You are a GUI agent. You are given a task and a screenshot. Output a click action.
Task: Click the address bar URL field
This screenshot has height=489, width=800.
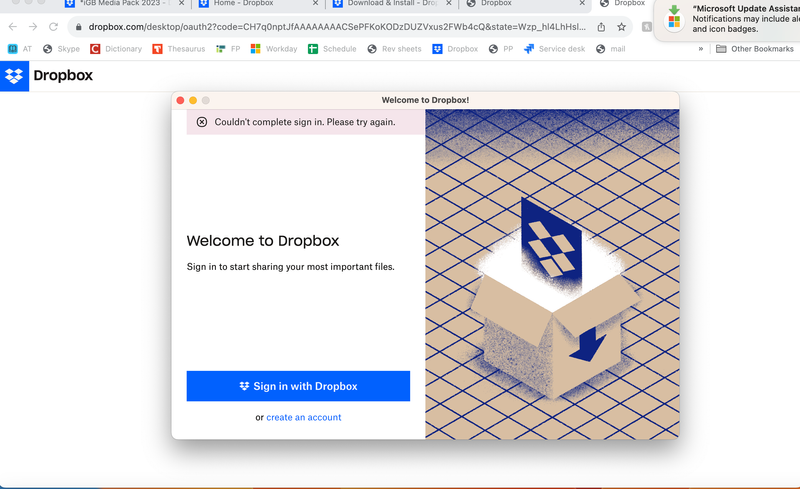click(x=330, y=27)
